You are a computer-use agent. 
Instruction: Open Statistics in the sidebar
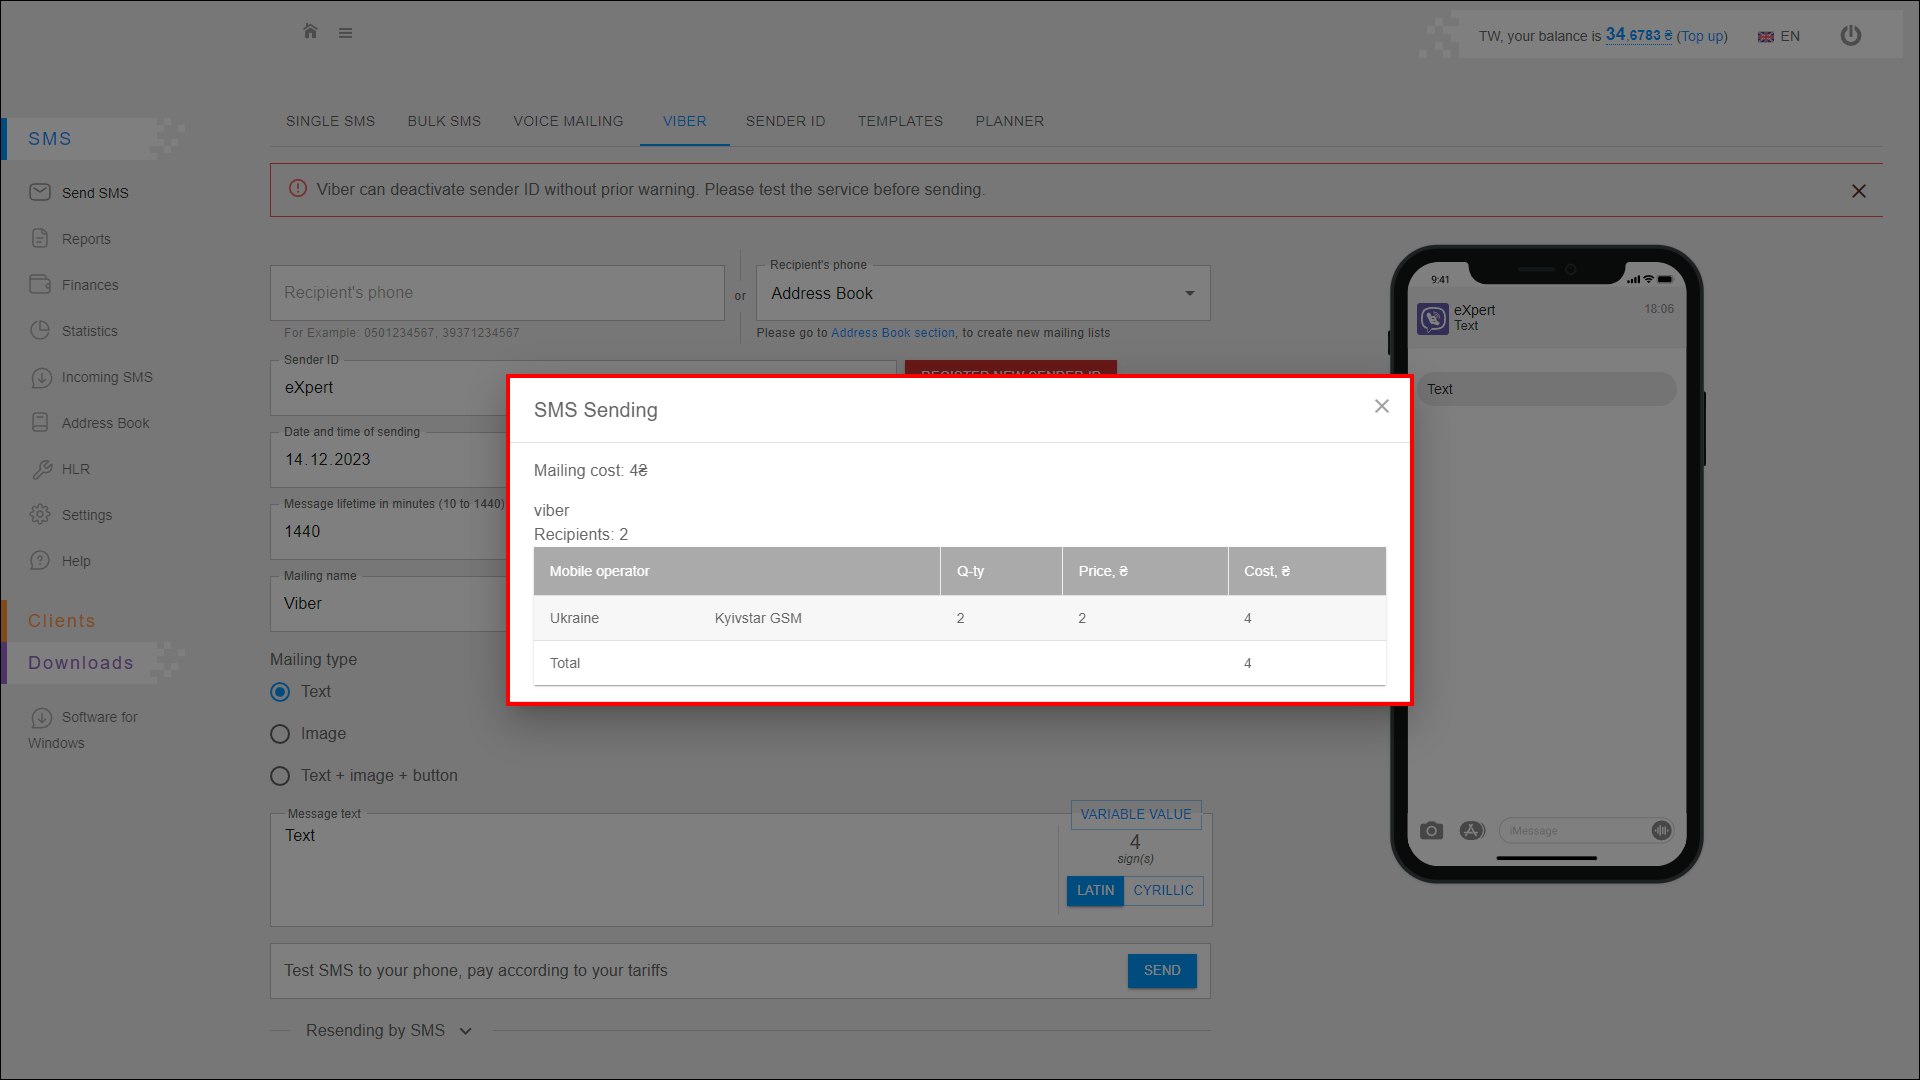tap(89, 331)
